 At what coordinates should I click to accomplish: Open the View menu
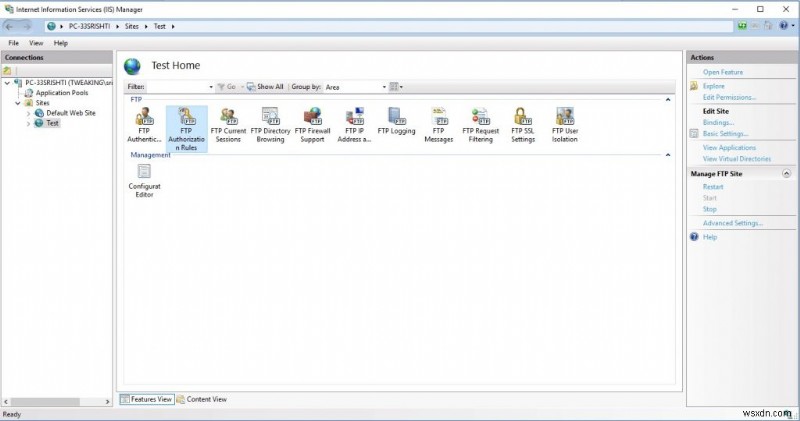(x=36, y=43)
